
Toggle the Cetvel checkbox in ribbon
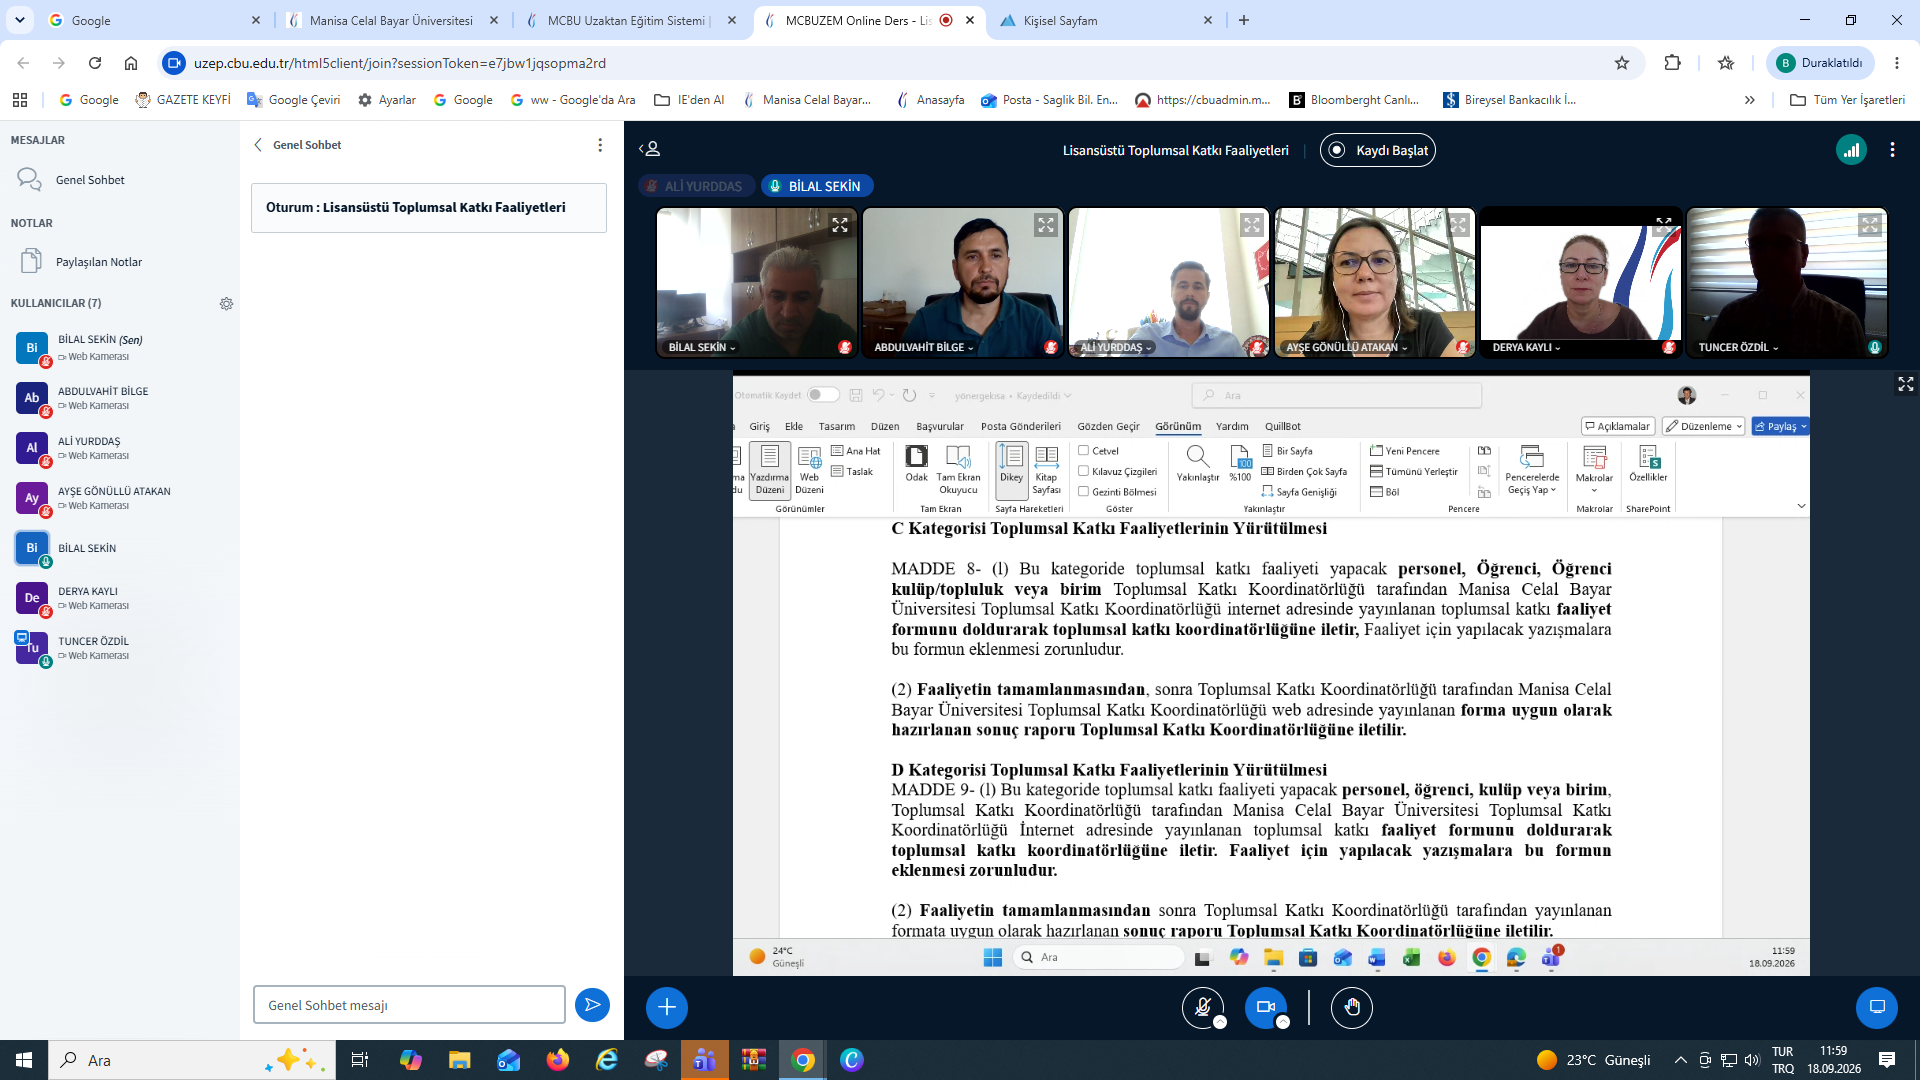(1083, 451)
